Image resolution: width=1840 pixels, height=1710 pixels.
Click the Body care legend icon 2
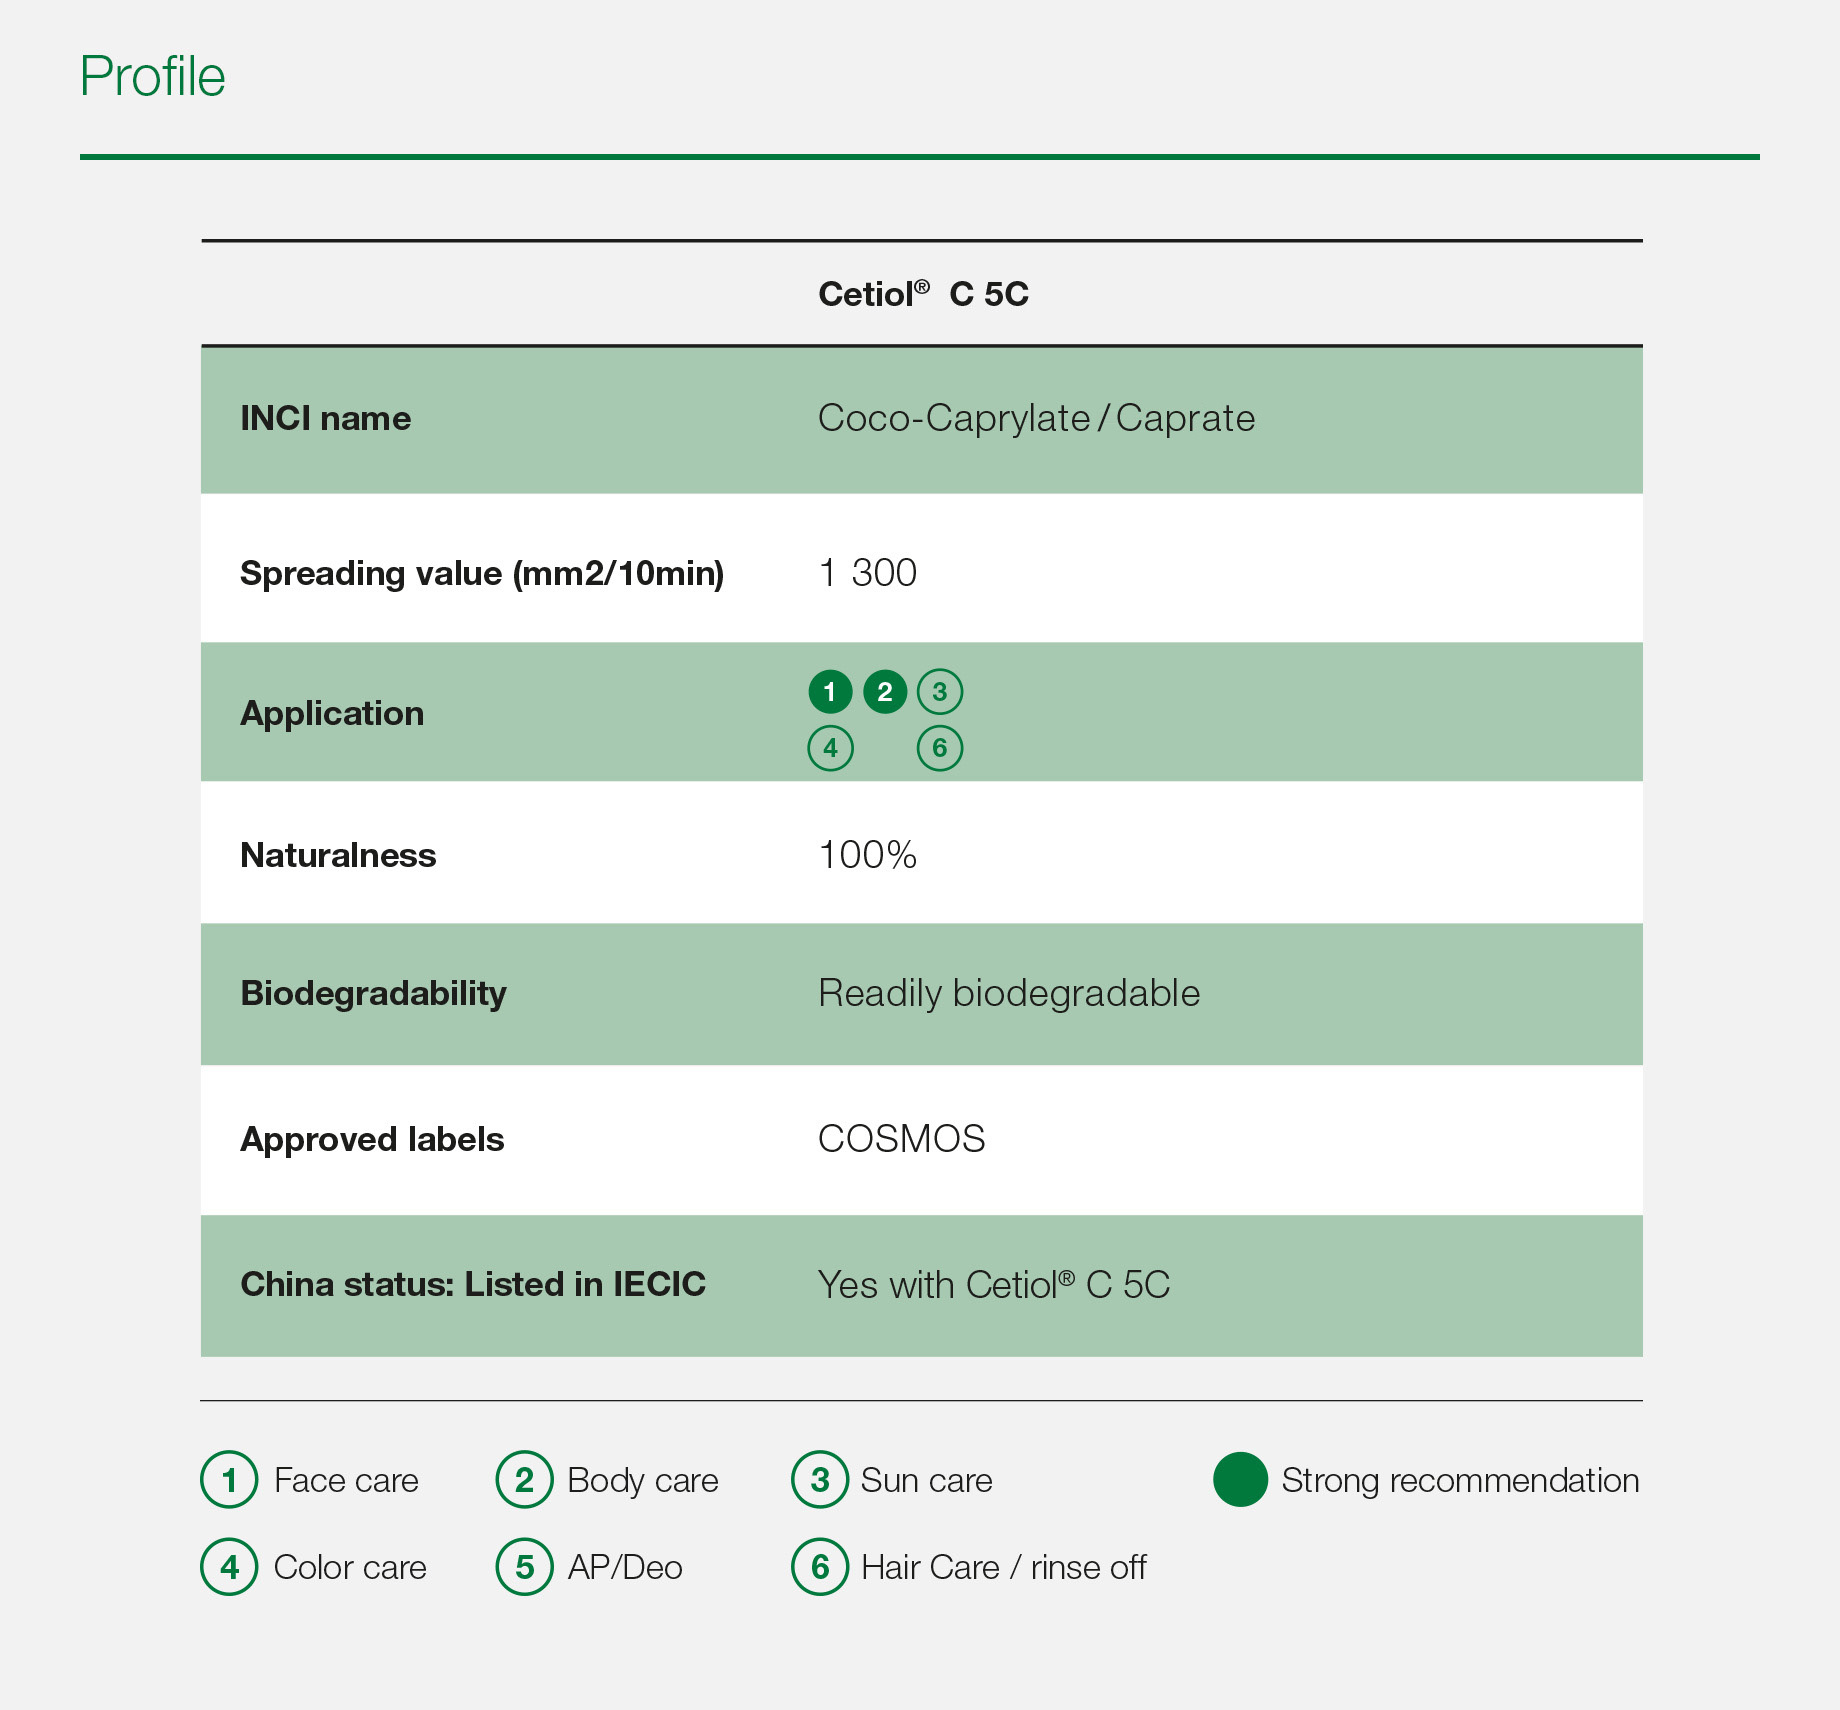tap(524, 1480)
